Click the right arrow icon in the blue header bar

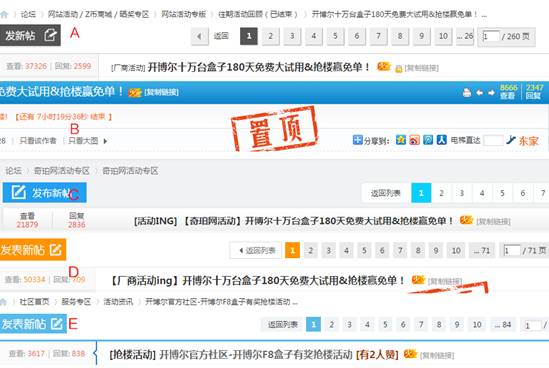(491, 93)
